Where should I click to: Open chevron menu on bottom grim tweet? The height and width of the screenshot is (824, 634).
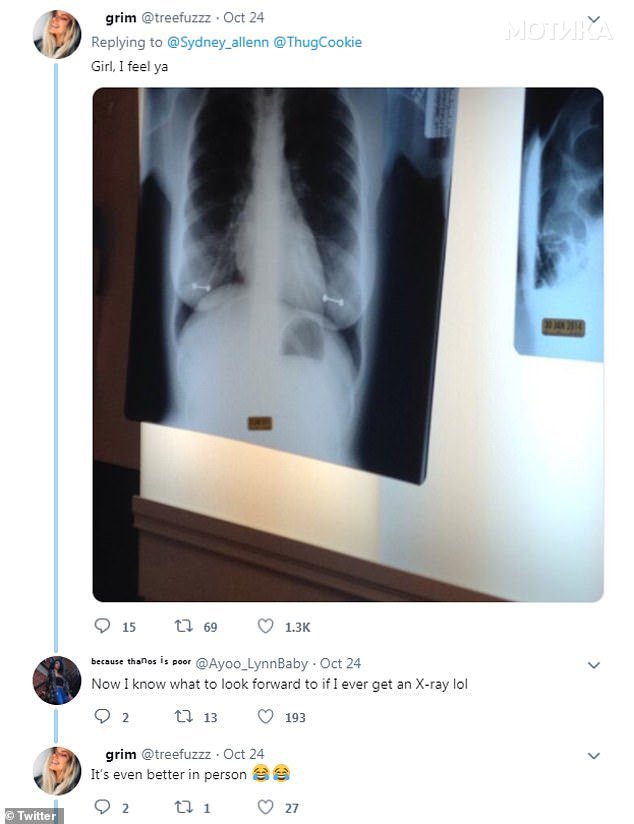594,756
